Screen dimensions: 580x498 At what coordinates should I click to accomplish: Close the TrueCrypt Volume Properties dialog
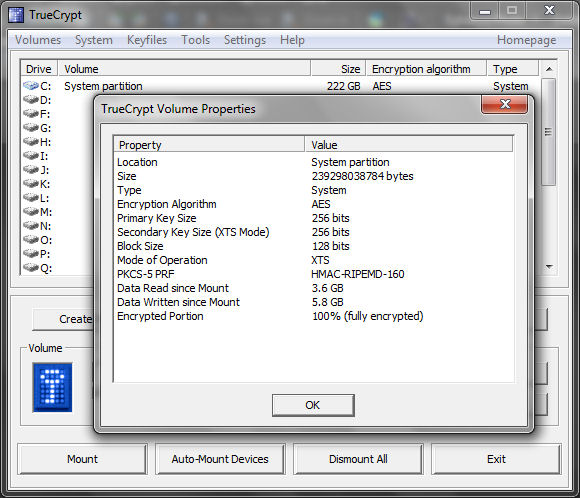tap(505, 104)
